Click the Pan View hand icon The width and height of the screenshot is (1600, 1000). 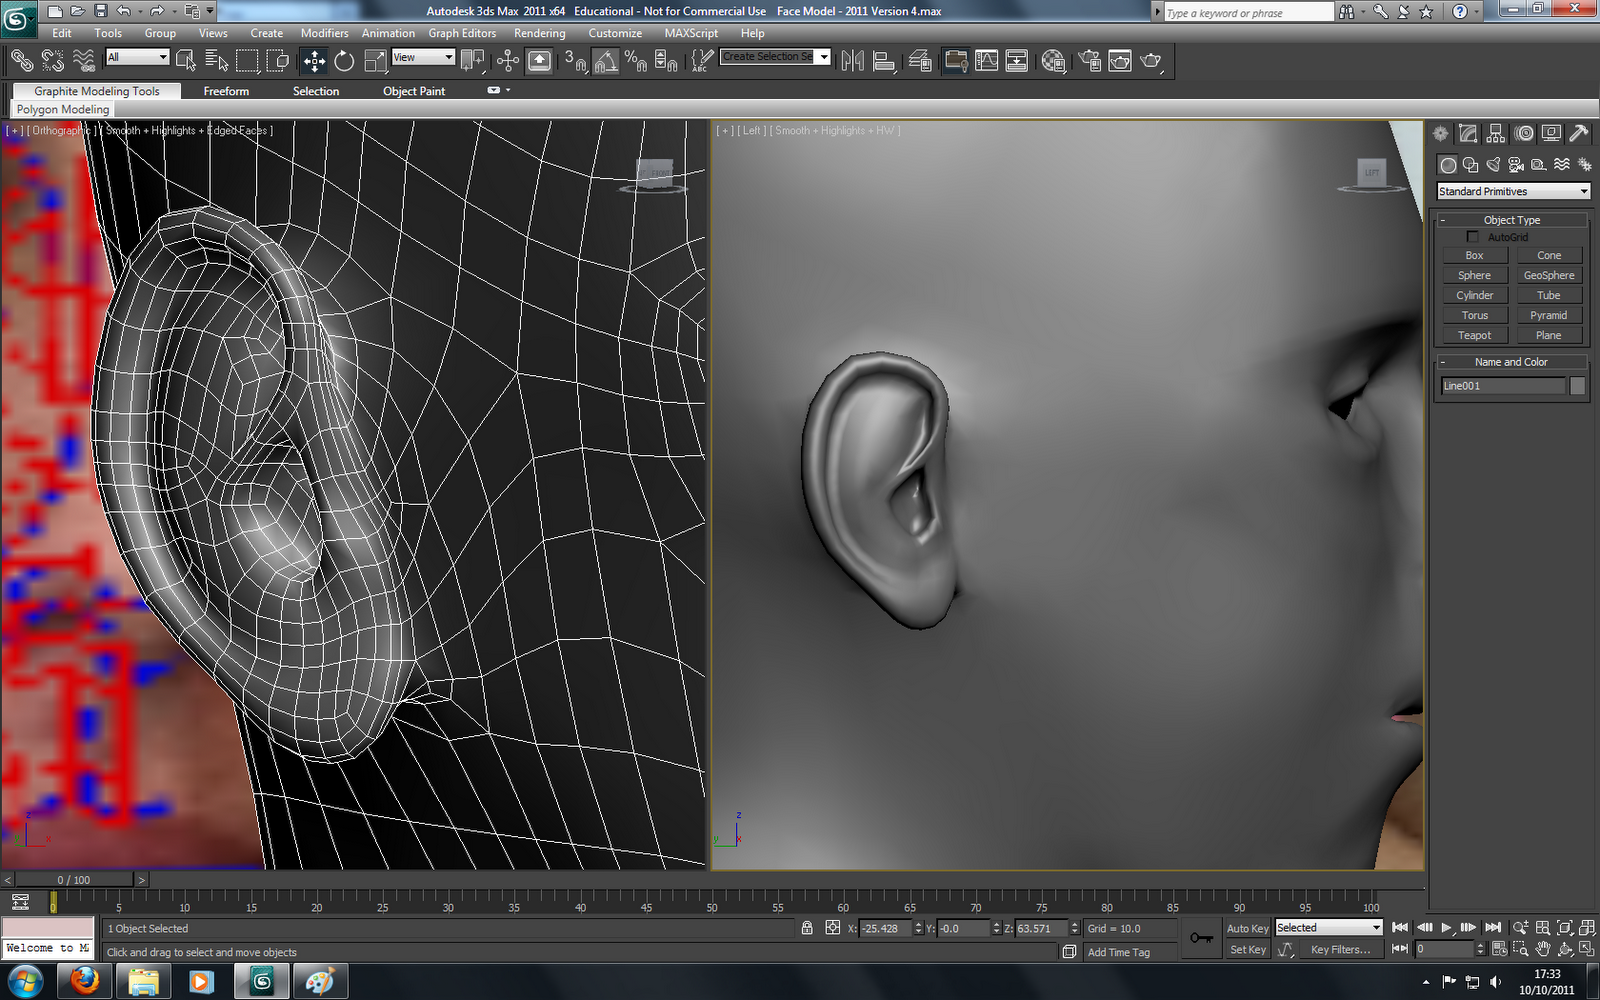(1543, 950)
